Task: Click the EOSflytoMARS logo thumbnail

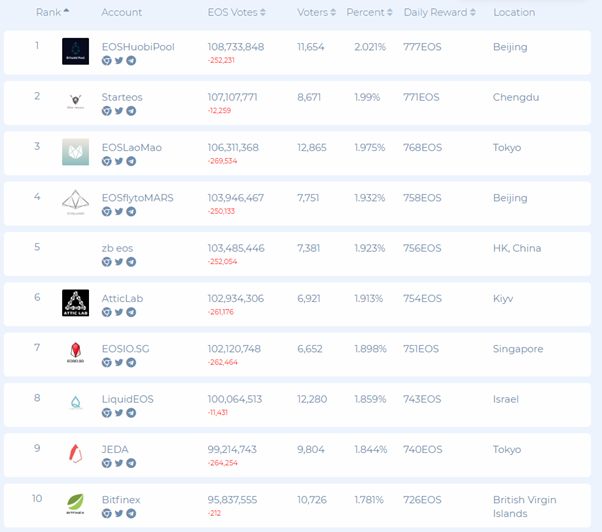Action: pyautogui.click(x=76, y=202)
